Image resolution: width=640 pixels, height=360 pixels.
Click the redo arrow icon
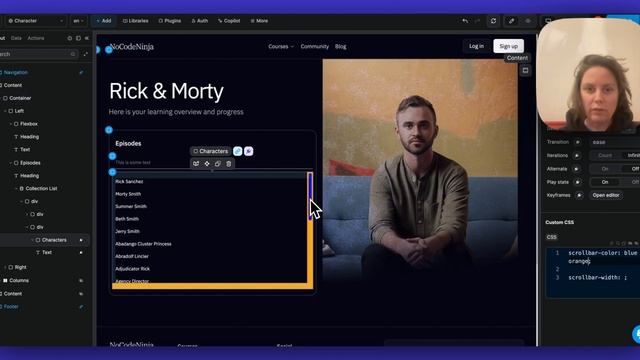point(477,21)
